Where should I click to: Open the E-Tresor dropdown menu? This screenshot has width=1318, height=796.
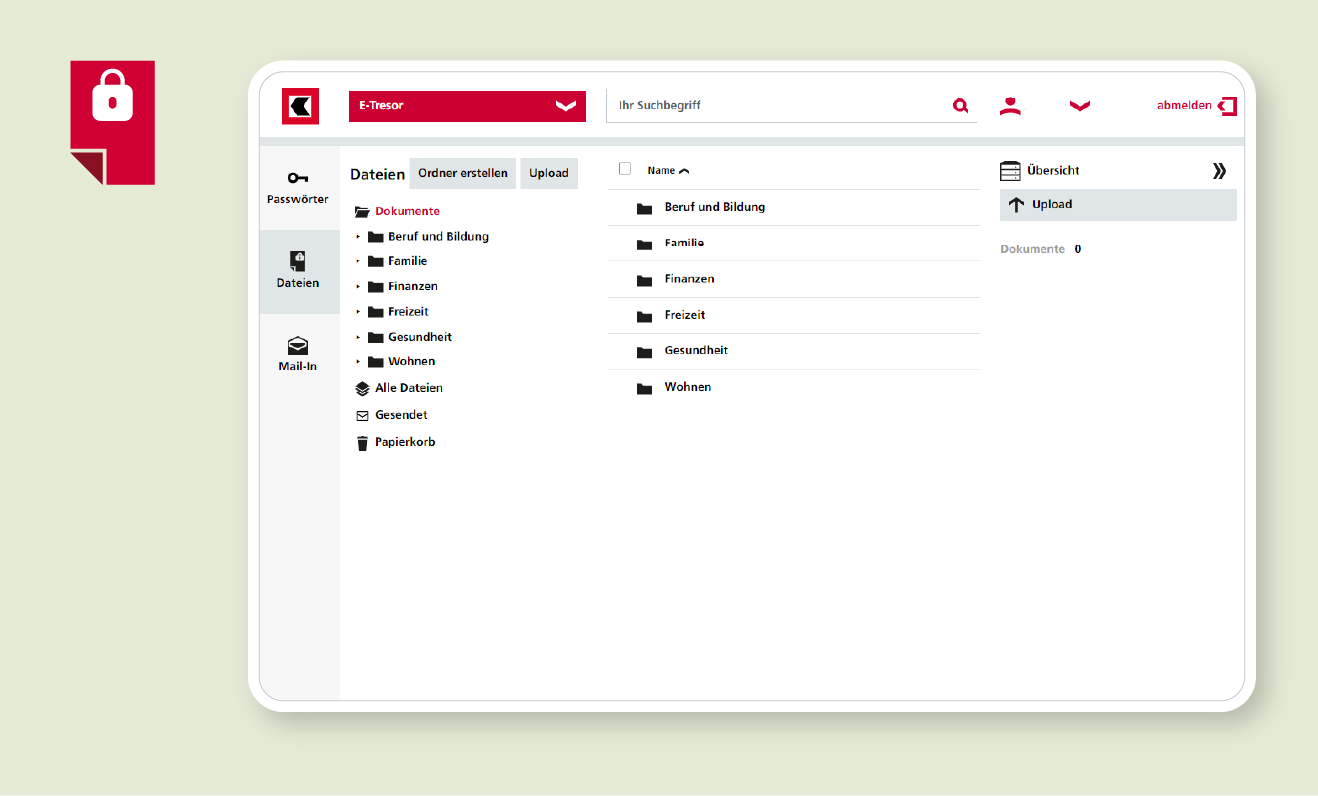tap(467, 106)
